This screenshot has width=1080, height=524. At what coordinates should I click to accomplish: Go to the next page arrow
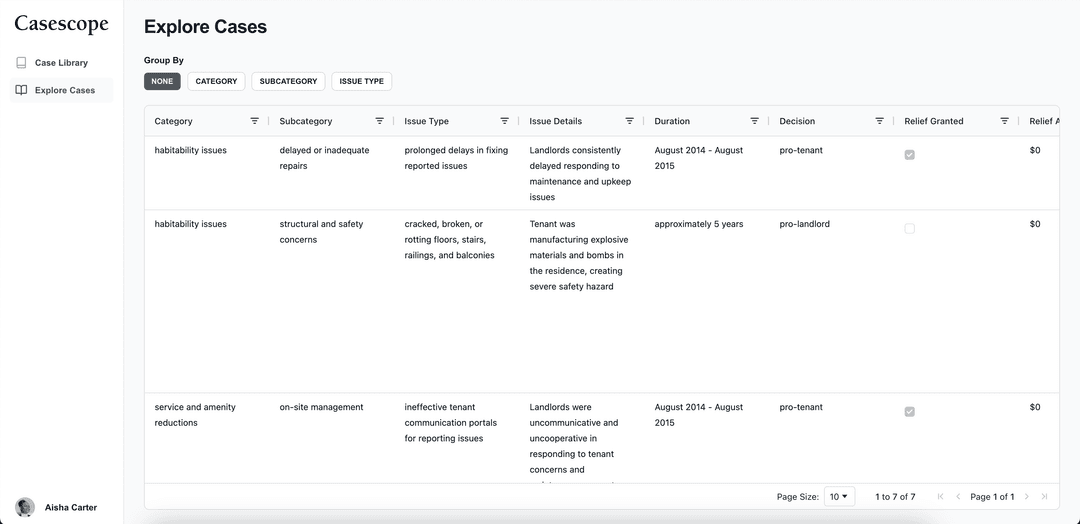click(1027, 496)
